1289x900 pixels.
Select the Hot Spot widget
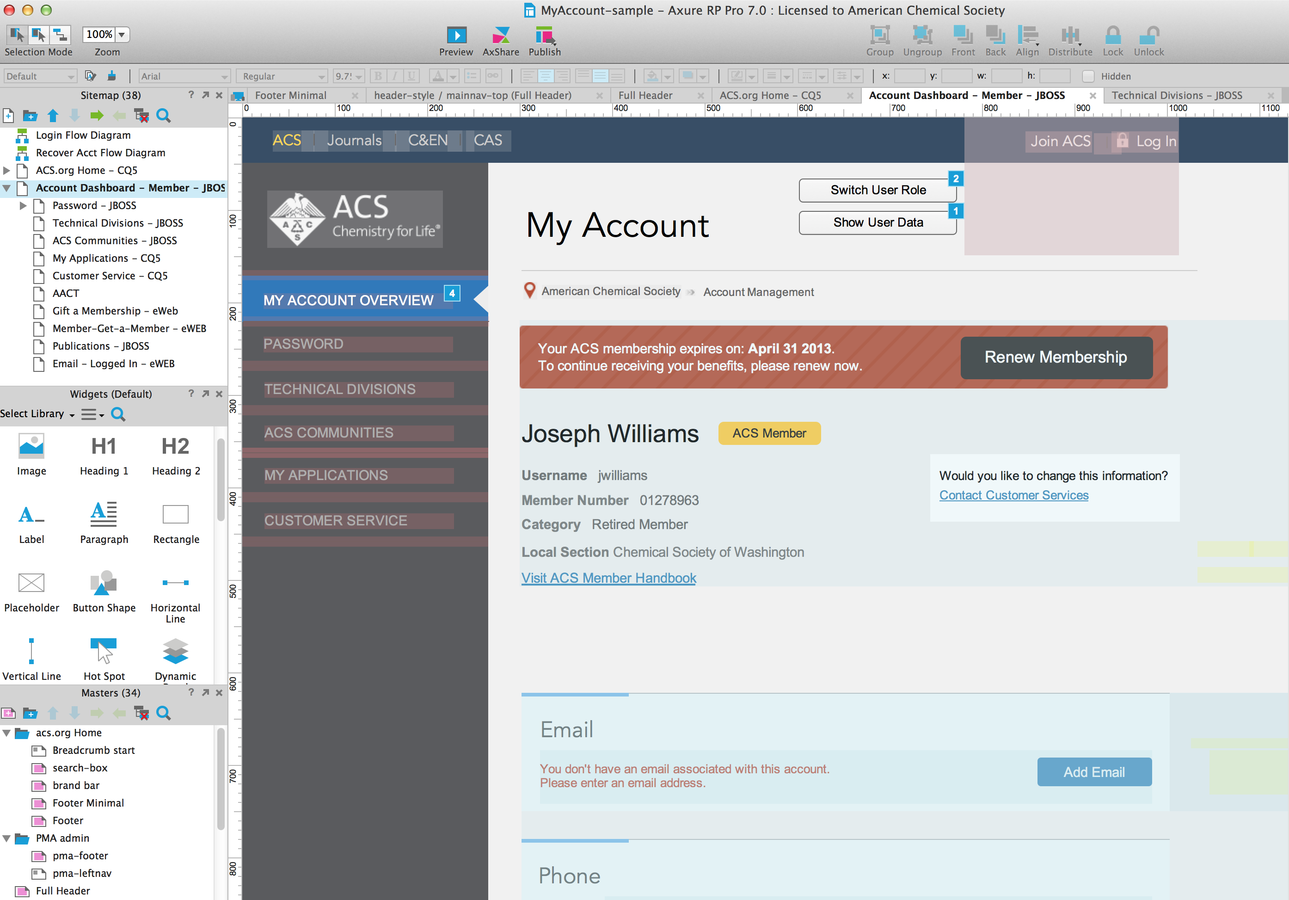click(104, 659)
